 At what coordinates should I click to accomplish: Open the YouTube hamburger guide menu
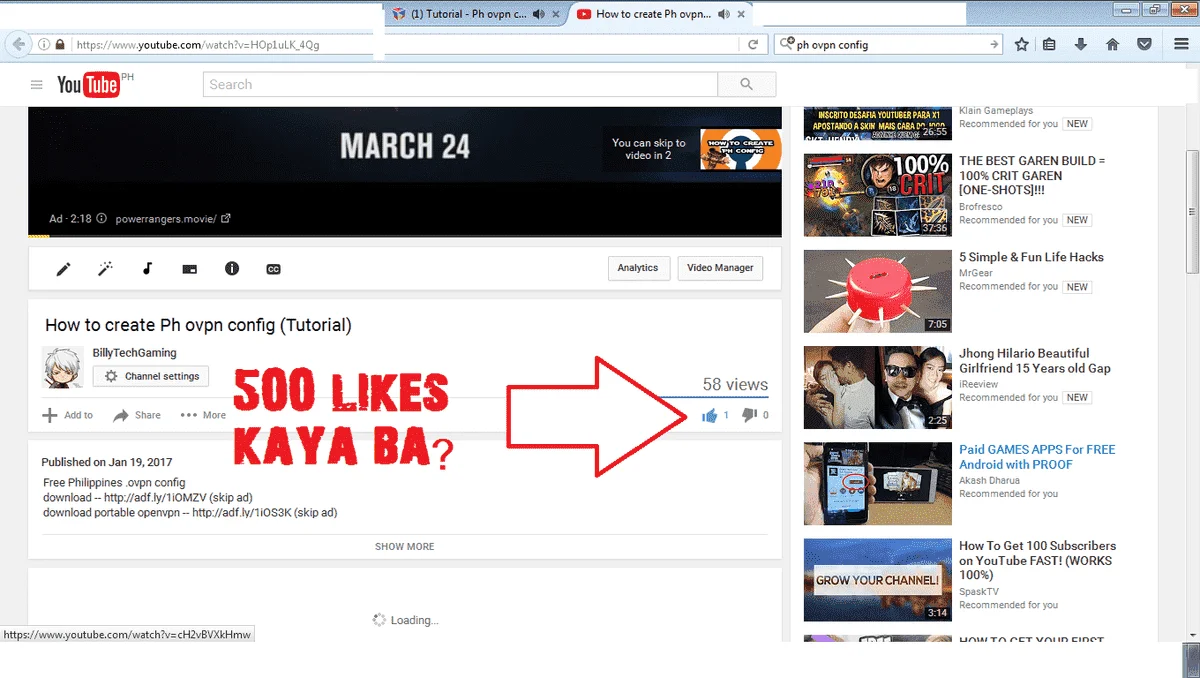coord(37,85)
